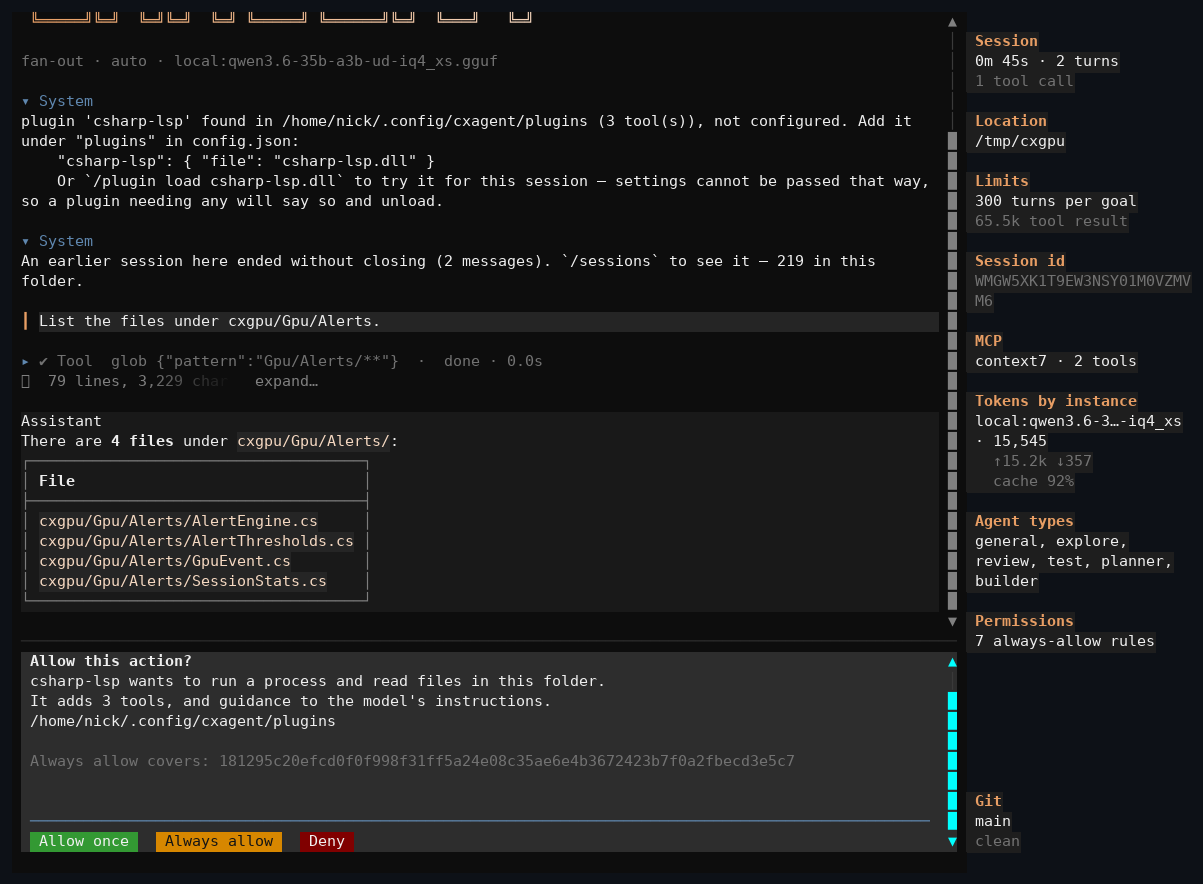The image size is (1203, 884).
Task: Click the token count '· 15,545'
Action: (x=1011, y=441)
